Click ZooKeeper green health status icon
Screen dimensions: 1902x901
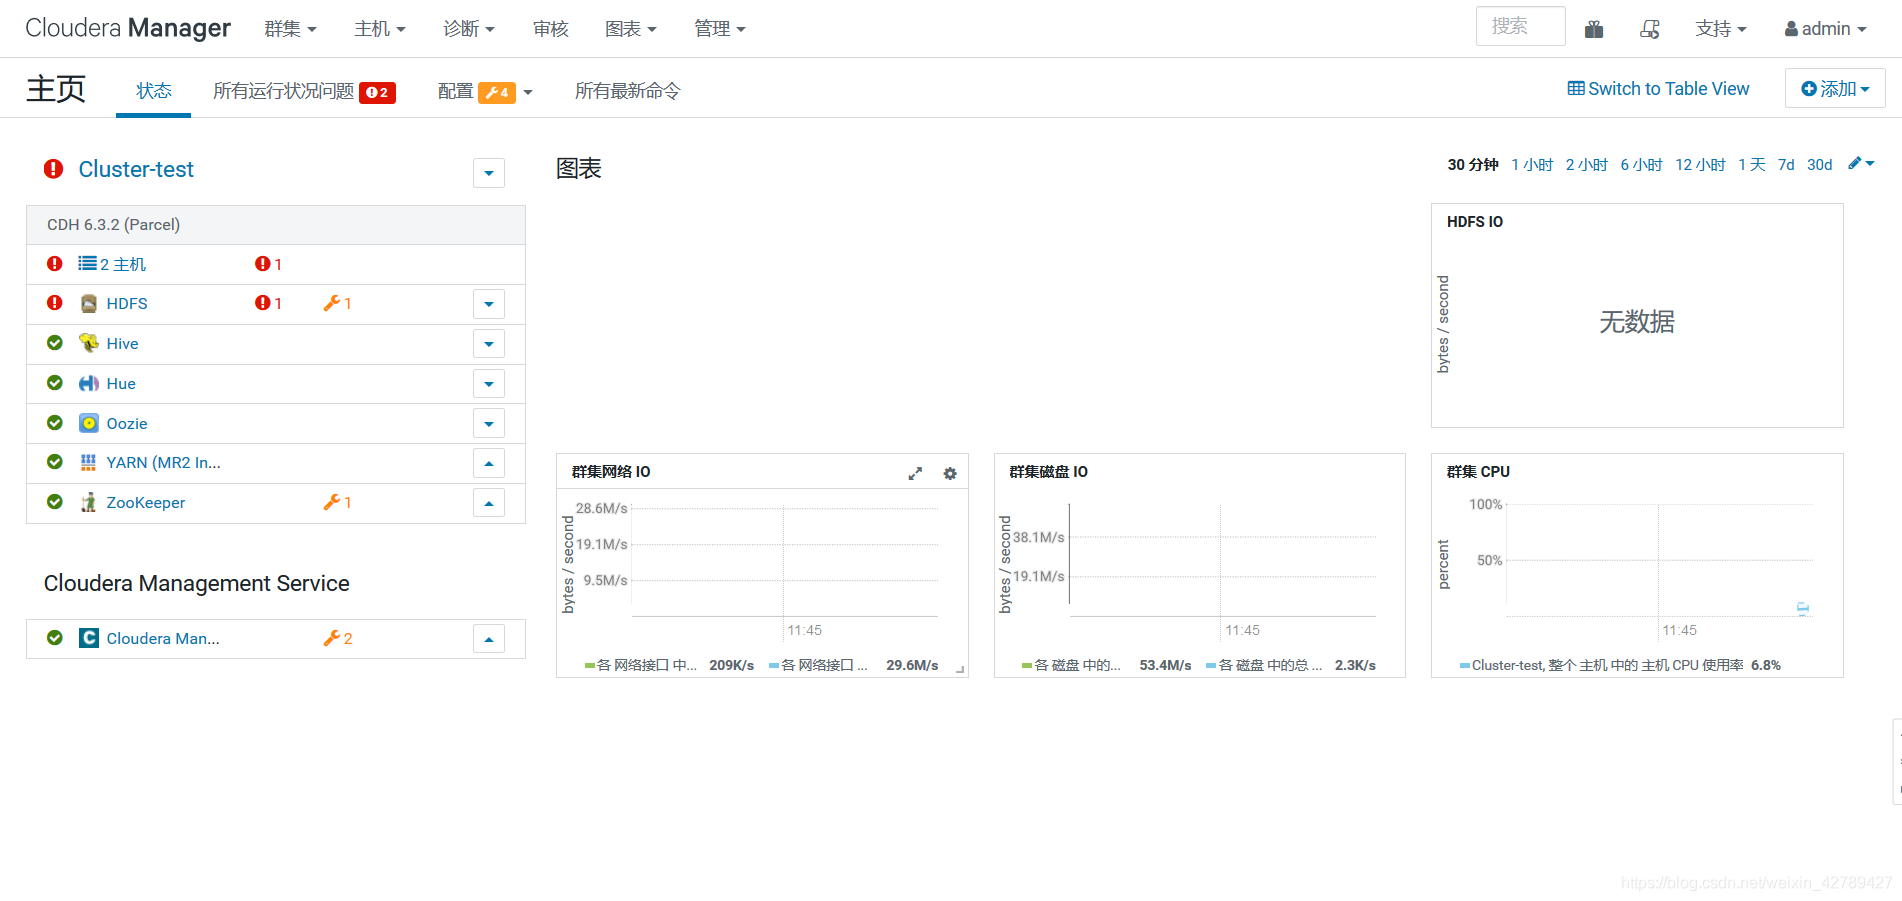point(55,502)
